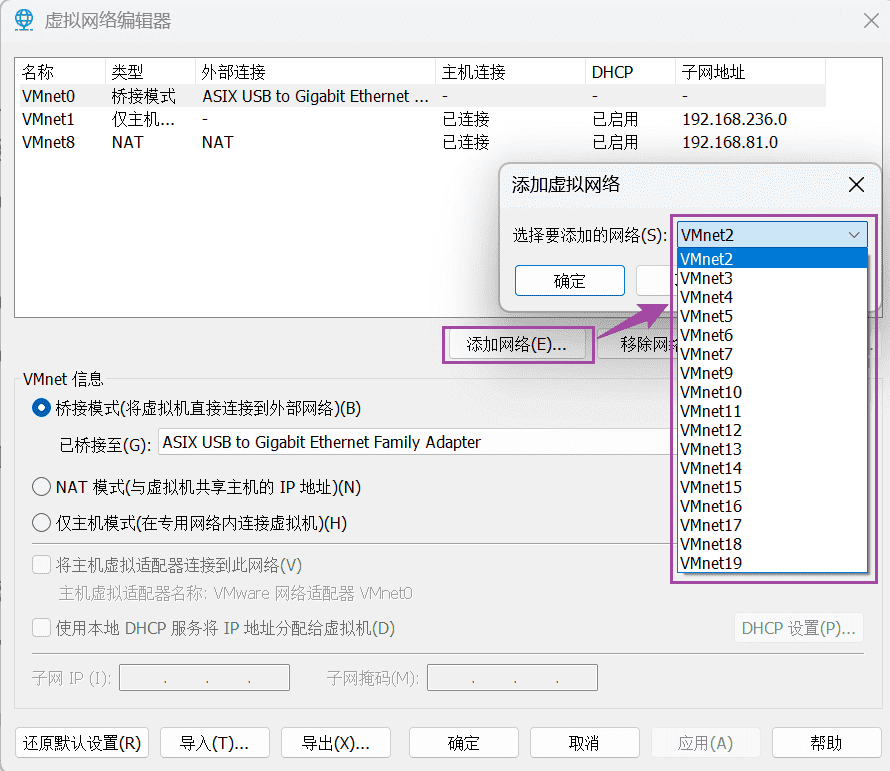Click the 导入(T)... button
This screenshot has height=771, width=890.
[x=213, y=743]
